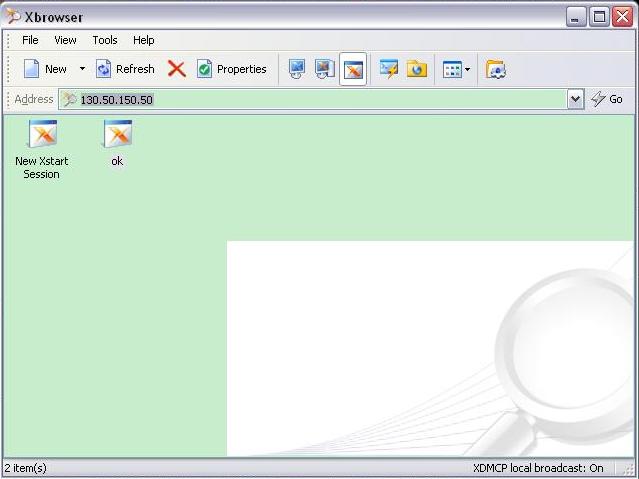Screen dimensions: 639x479
Task: Open the view mode dropdown arrow
Action: click(467, 69)
